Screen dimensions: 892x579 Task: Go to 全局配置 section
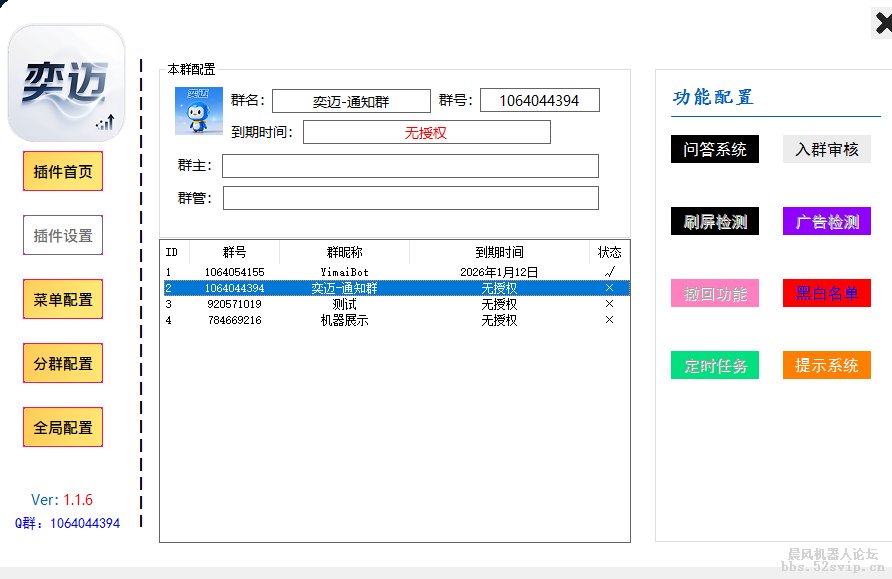tap(63, 428)
